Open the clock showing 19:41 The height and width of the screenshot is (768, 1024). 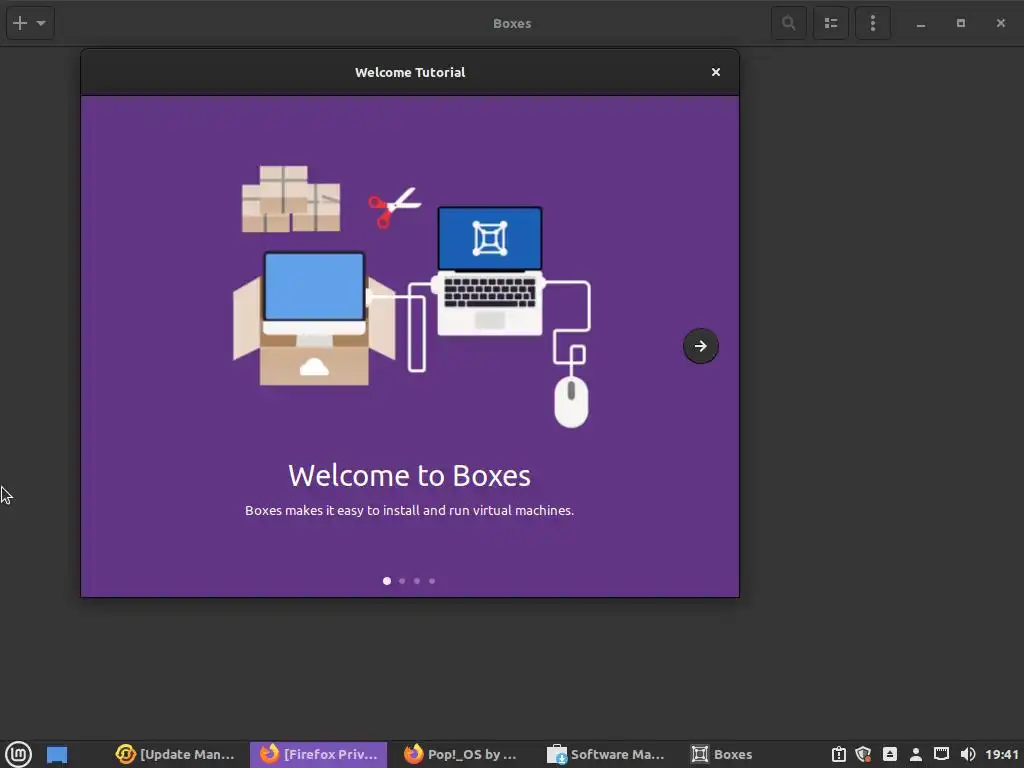click(1002, 754)
